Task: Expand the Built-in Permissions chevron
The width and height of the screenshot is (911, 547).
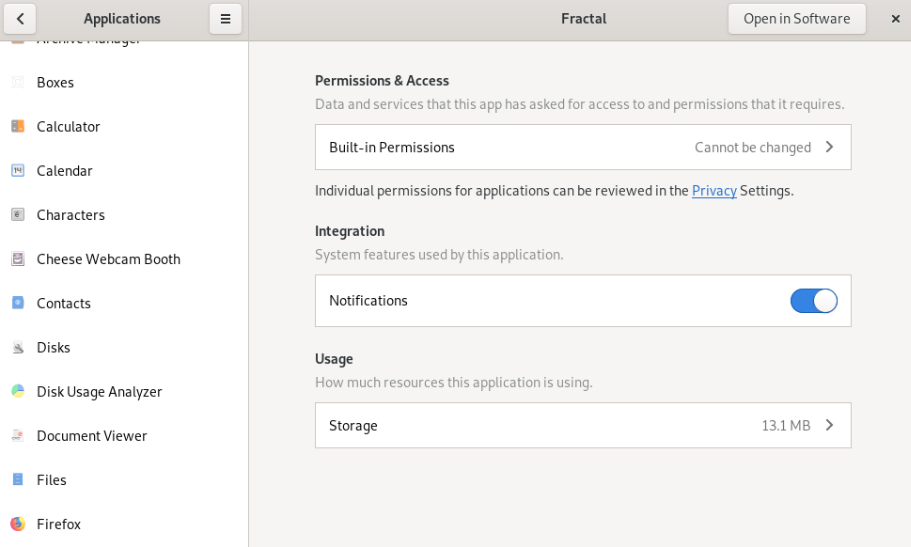Action: pyautogui.click(x=829, y=147)
